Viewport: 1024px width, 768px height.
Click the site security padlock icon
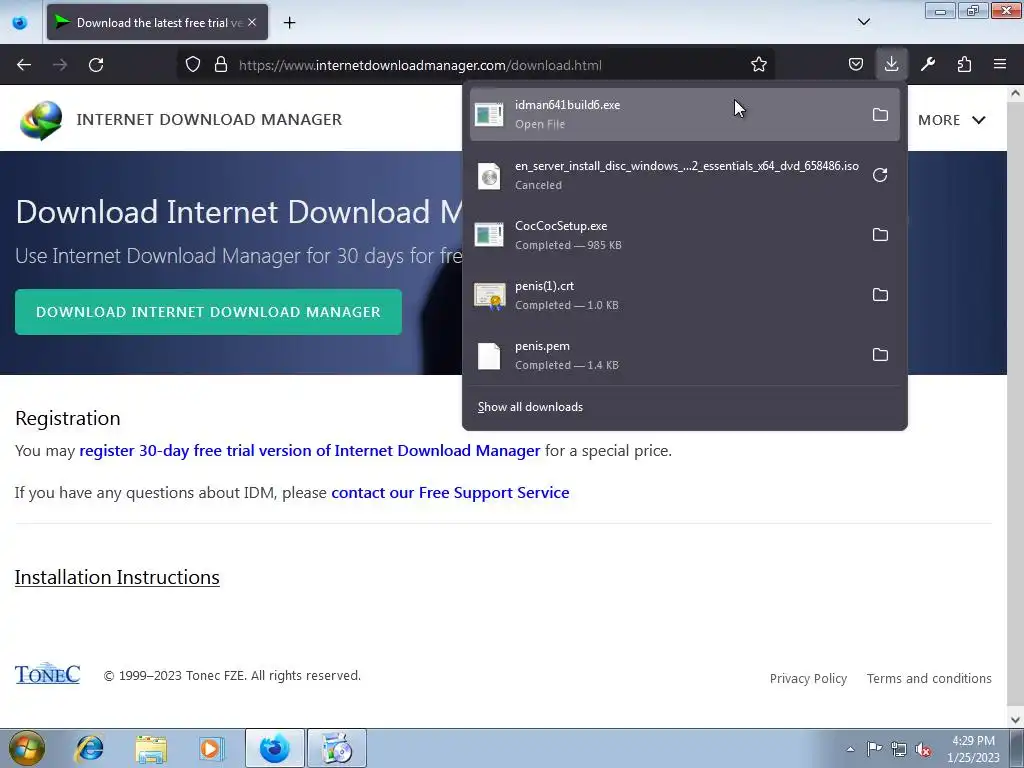pos(221,64)
